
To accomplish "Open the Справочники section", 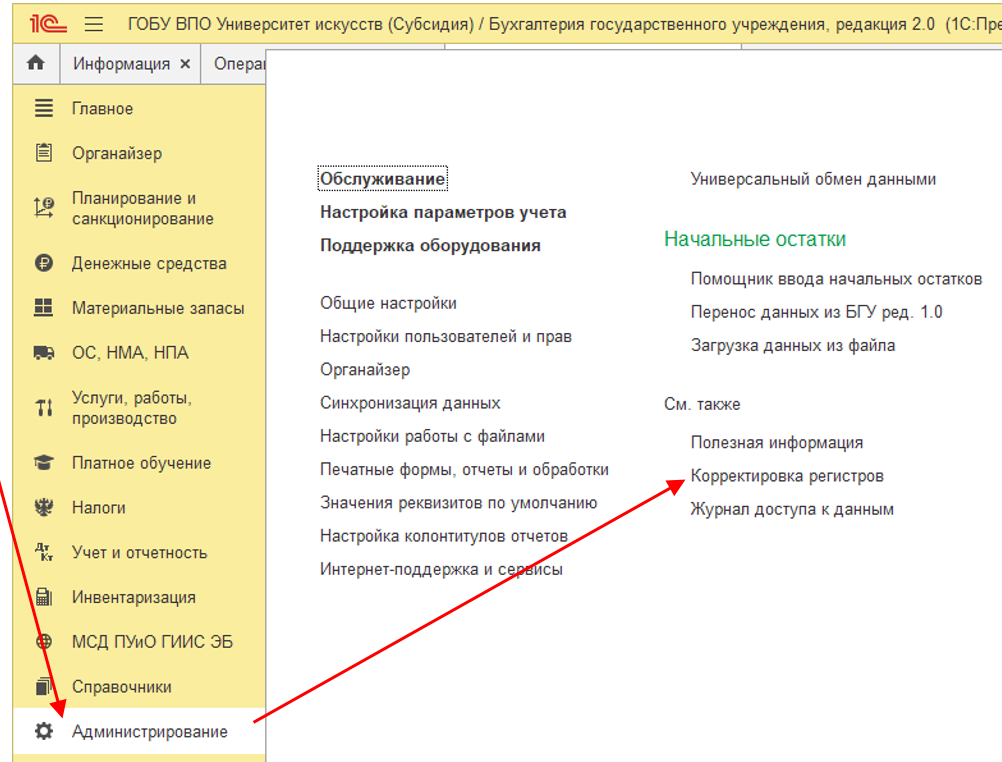I will tap(121, 687).
